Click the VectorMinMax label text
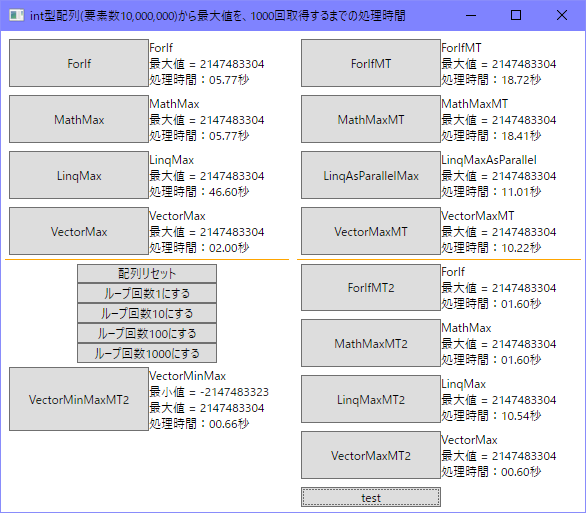Screen dimensions: 586x513 coord(188,376)
